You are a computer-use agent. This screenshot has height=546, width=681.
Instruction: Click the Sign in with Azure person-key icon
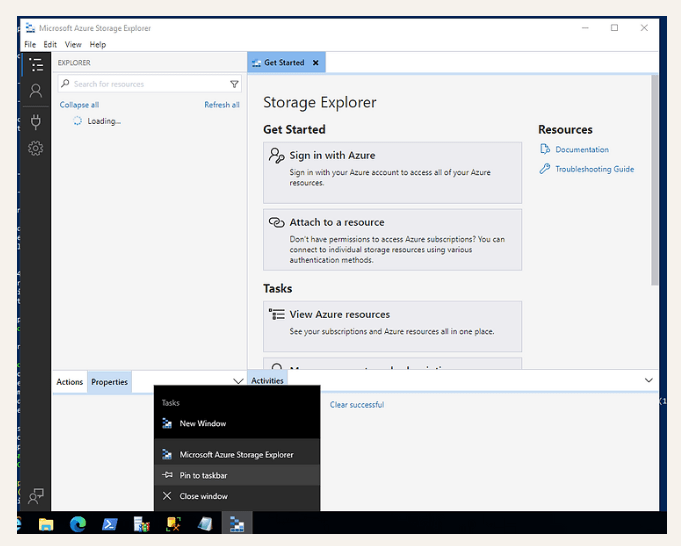[276, 156]
